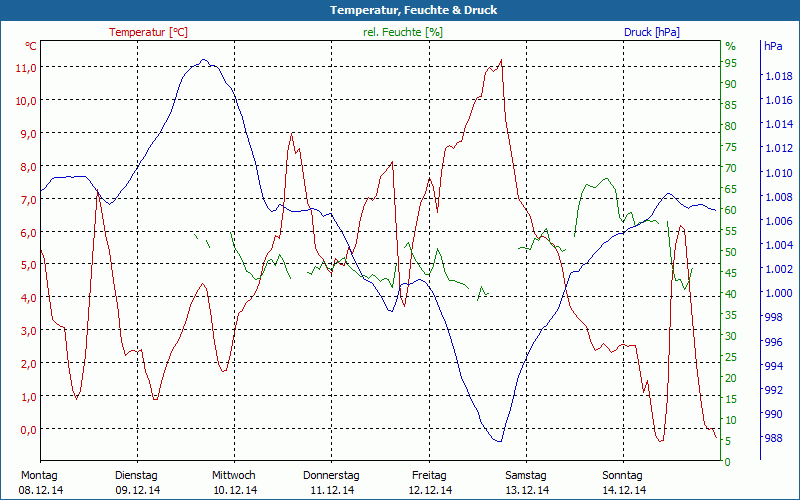Click the '°C' unit label on left axis
This screenshot has height=500, width=800.
pyautogui.click(x=31, y=46)
